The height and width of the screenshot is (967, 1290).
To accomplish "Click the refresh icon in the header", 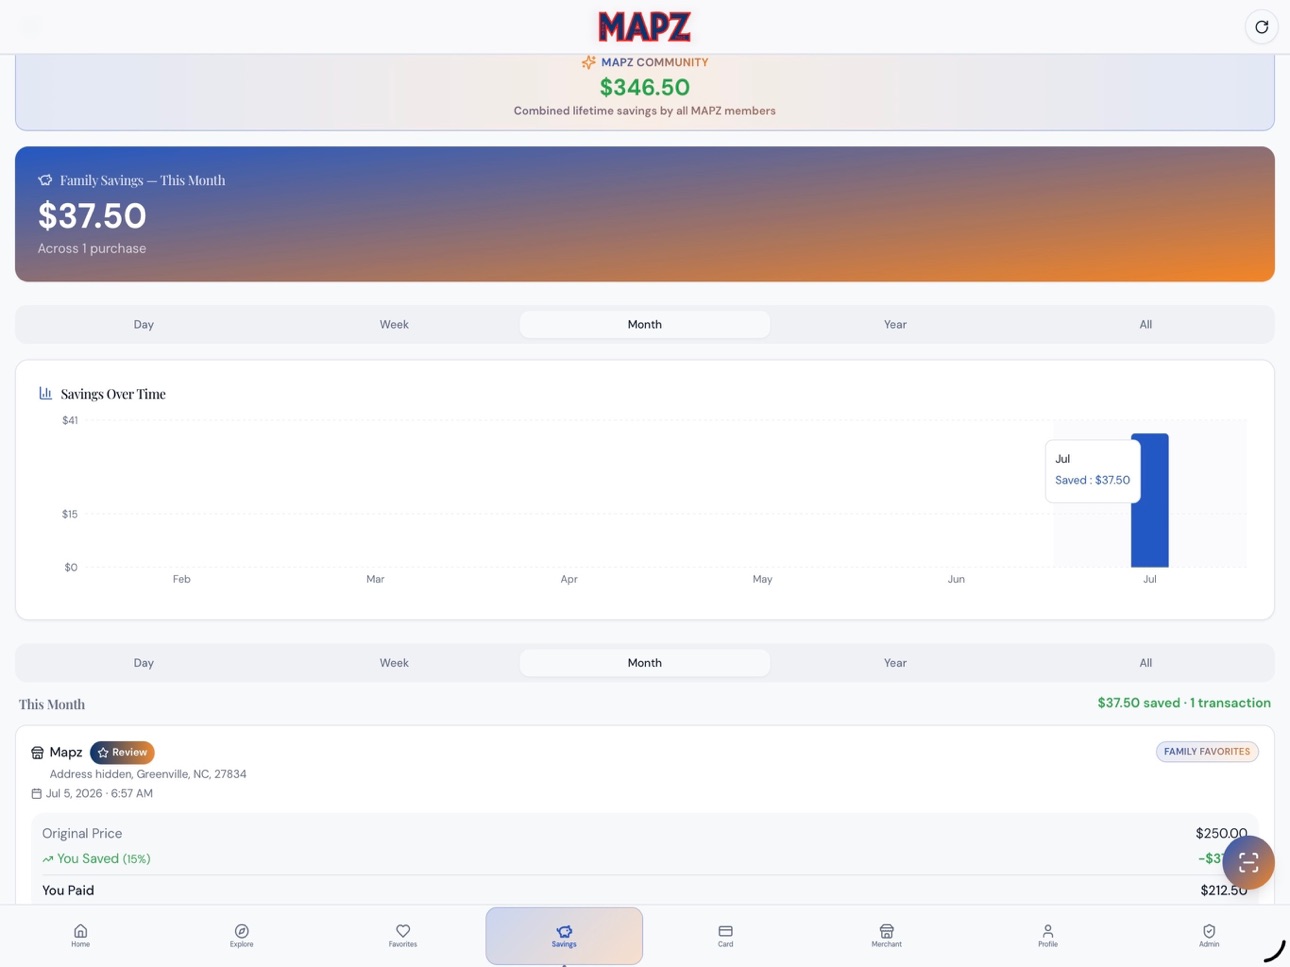I will coord(1261,27).
